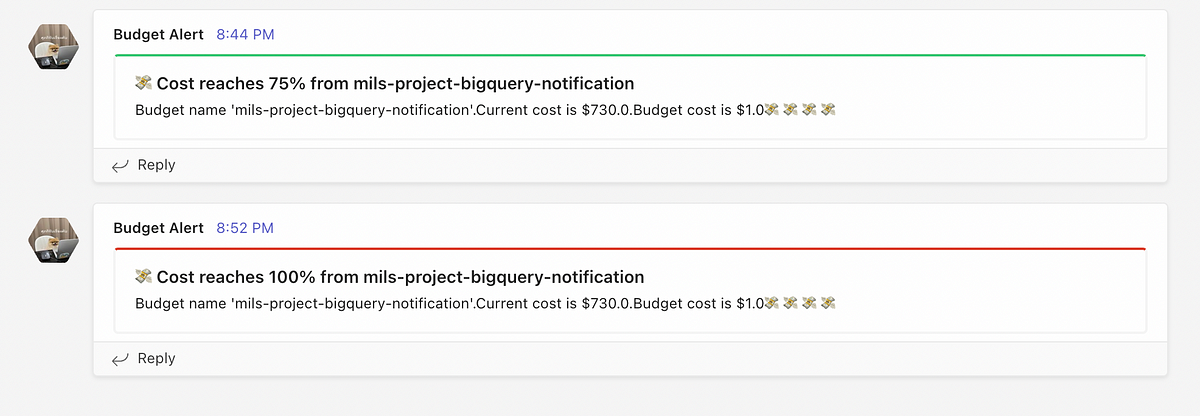
Task: Click reply arrow icon under 100% alert
Action: pos(120,359)
